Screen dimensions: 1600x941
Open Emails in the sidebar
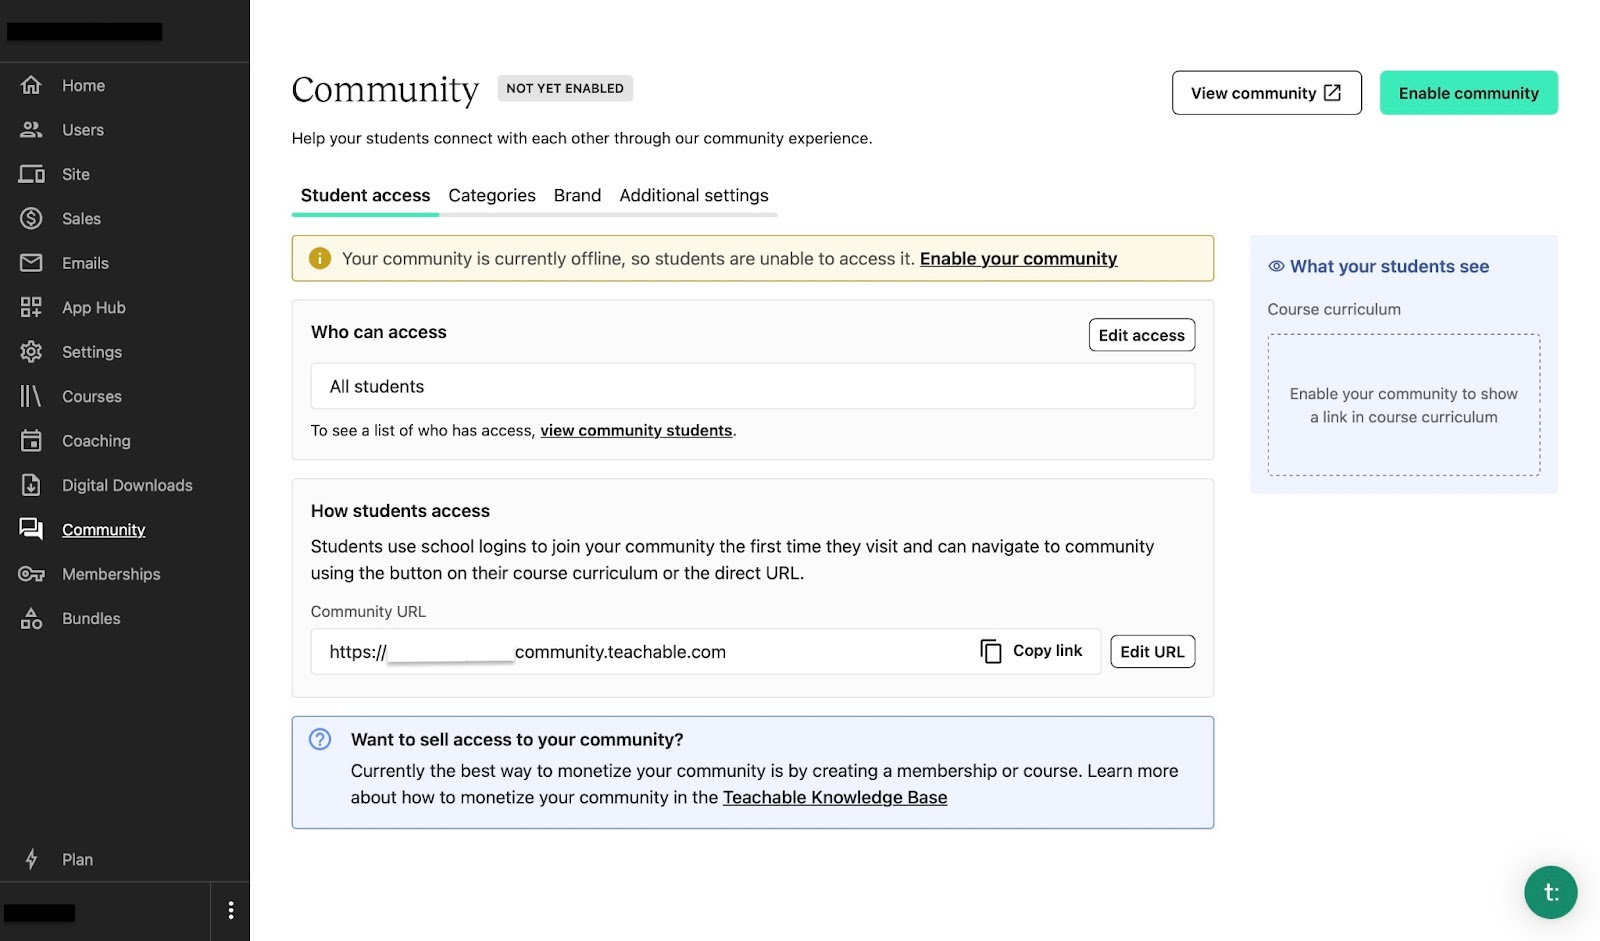85,263
